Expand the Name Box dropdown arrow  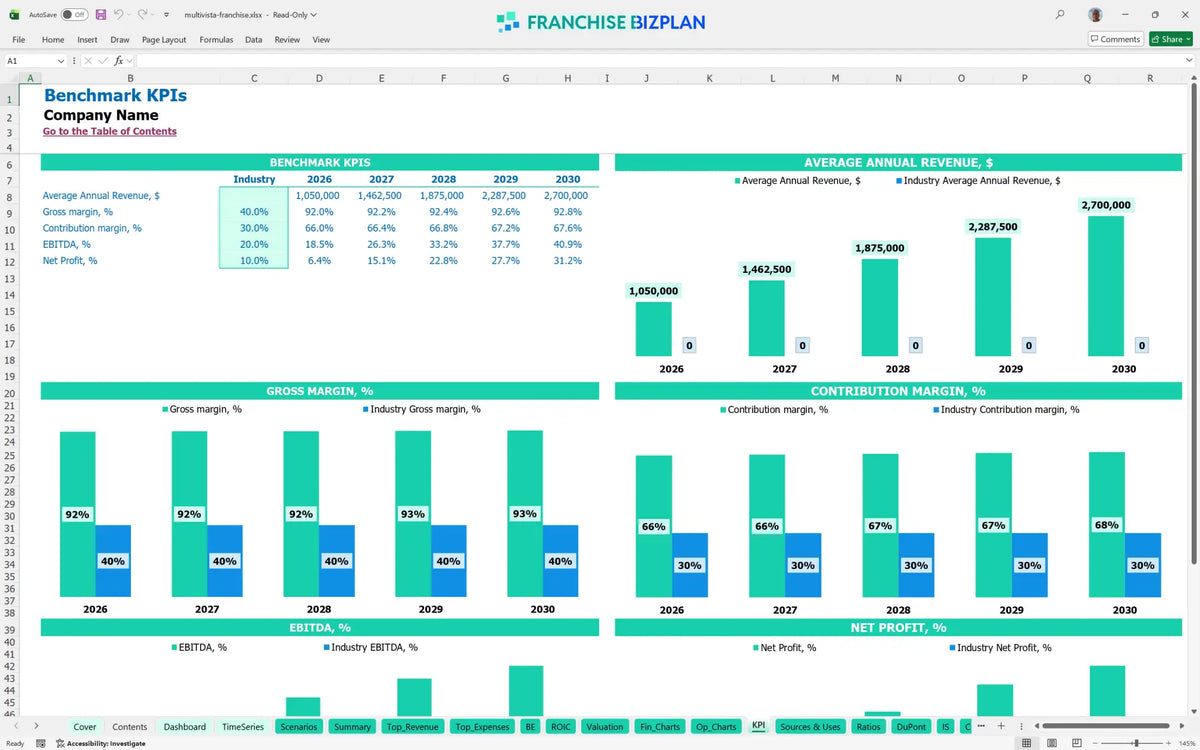(x=61, y=61)
